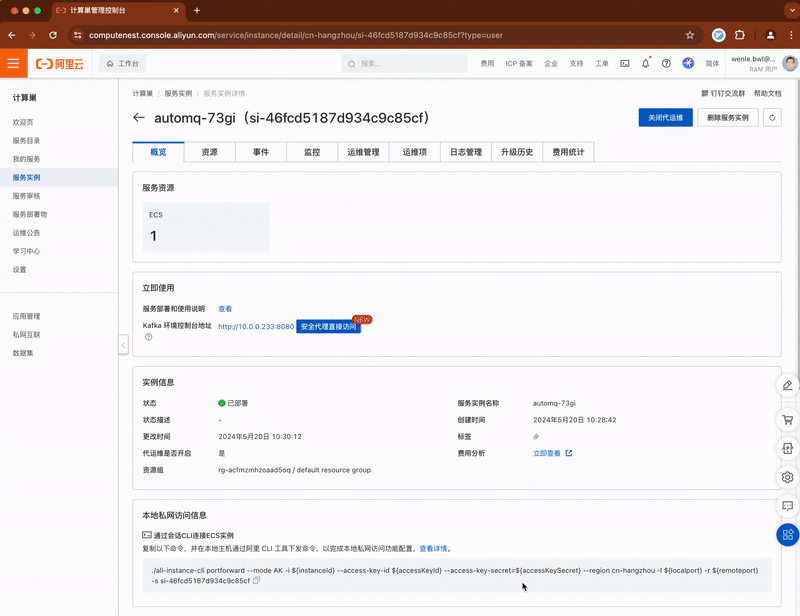Open 我的服务 in sidebar
Image resolution: width=800 pixels, height=616 pixels.
[27, 159]
